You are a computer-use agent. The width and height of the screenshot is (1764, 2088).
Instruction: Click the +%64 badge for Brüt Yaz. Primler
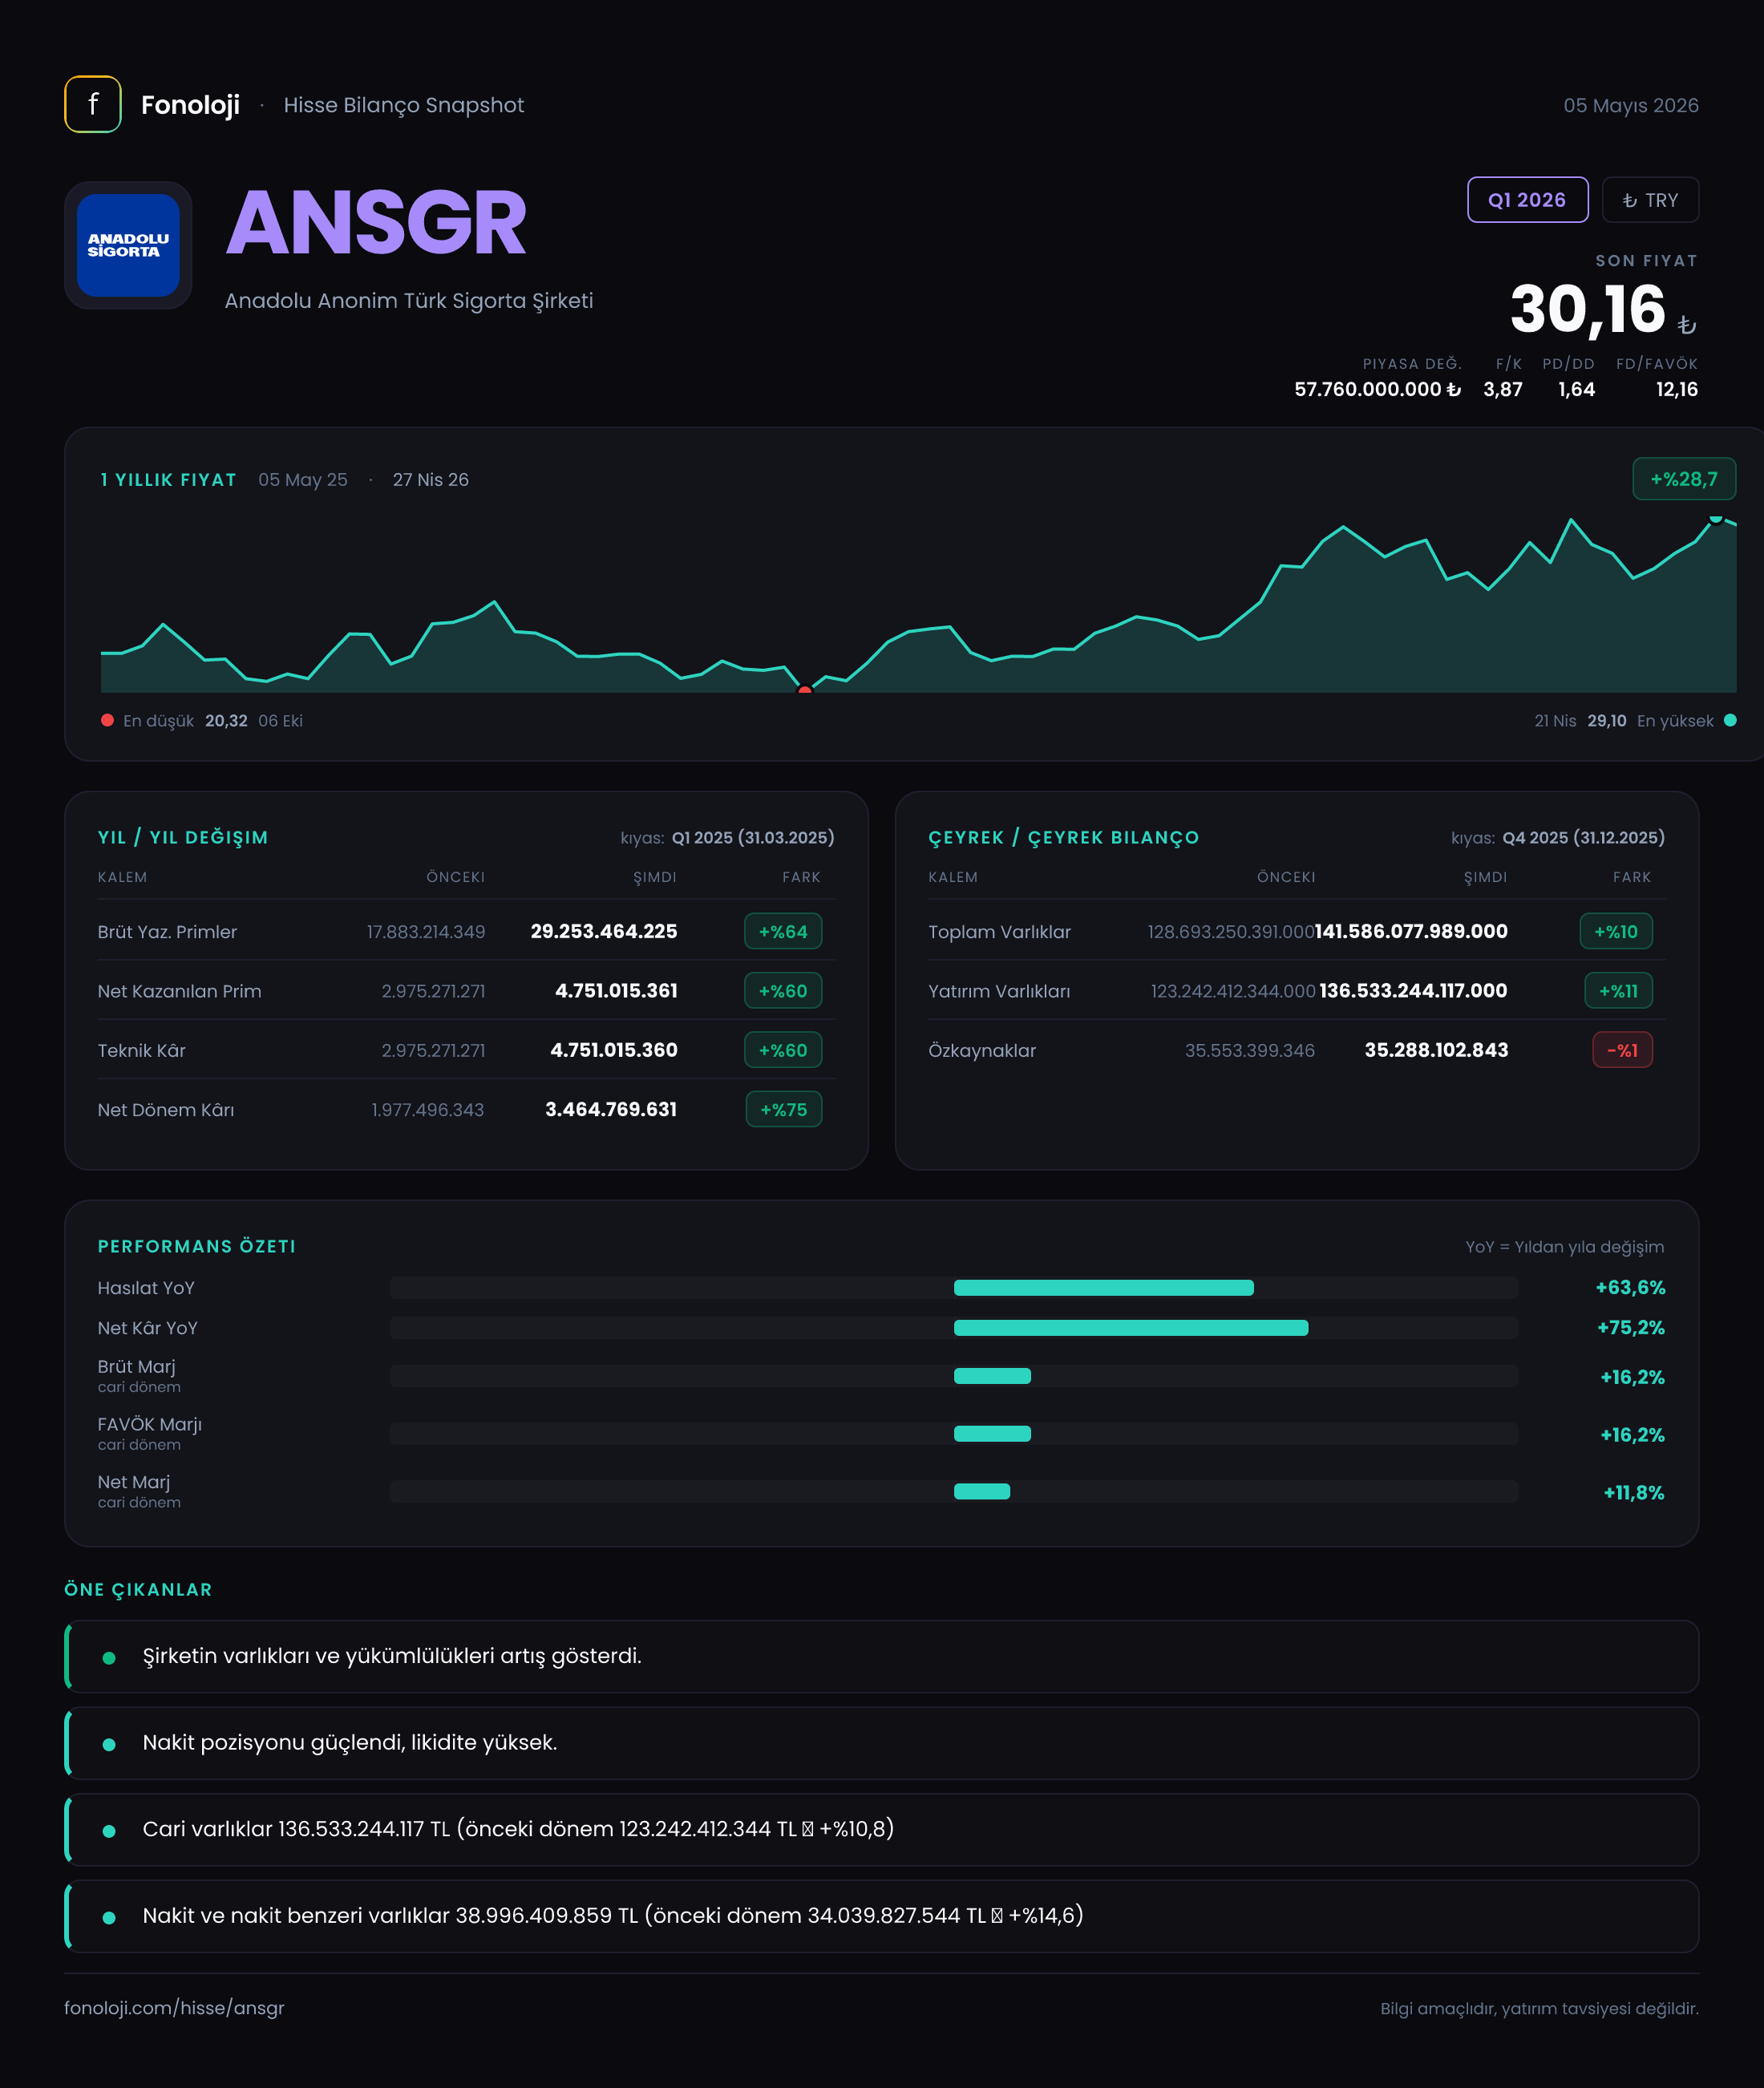pos(783,931)
